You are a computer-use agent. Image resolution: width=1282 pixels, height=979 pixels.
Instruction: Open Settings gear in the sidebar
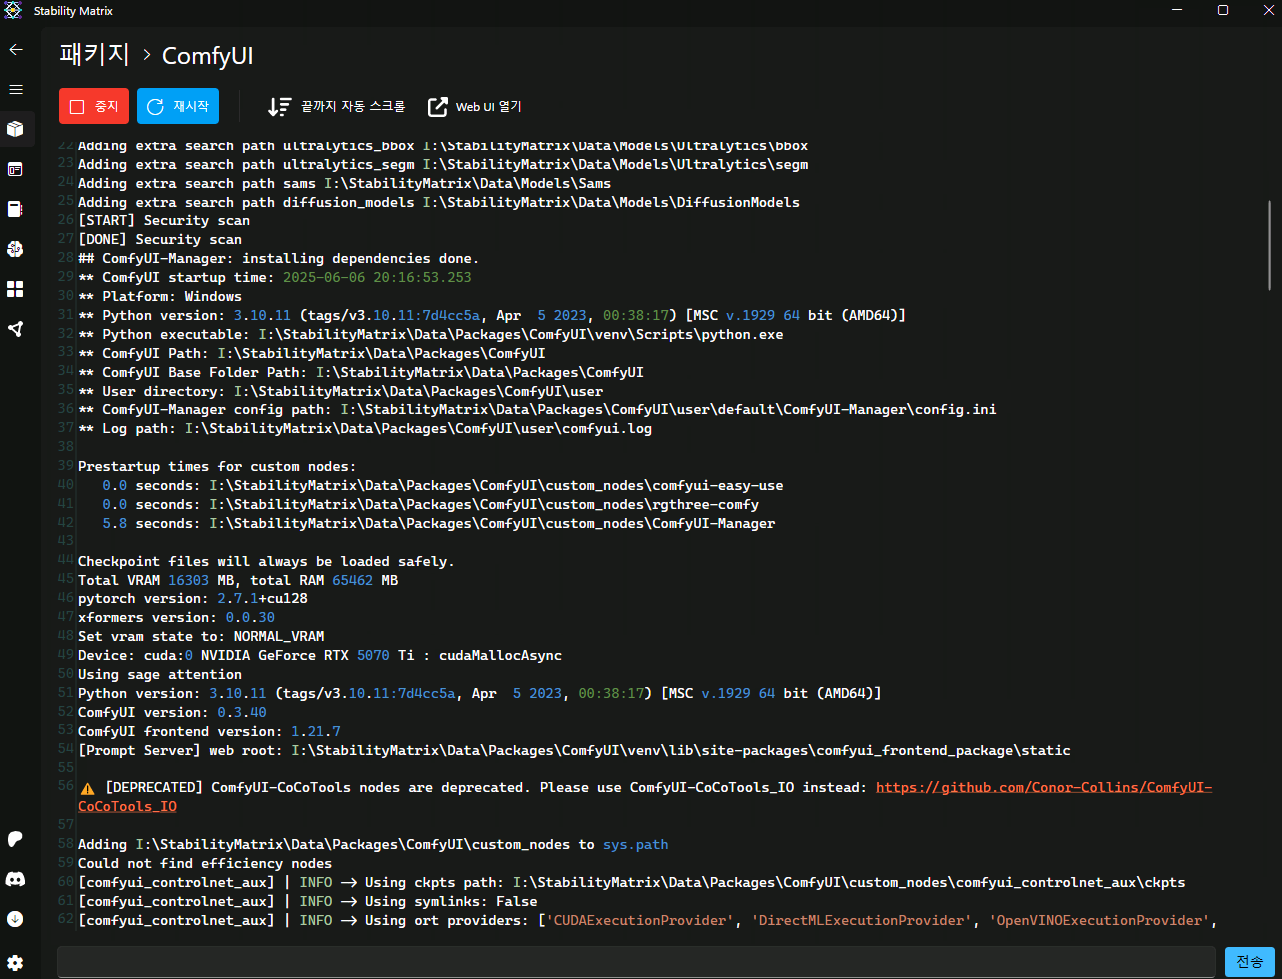coord(16,962)
